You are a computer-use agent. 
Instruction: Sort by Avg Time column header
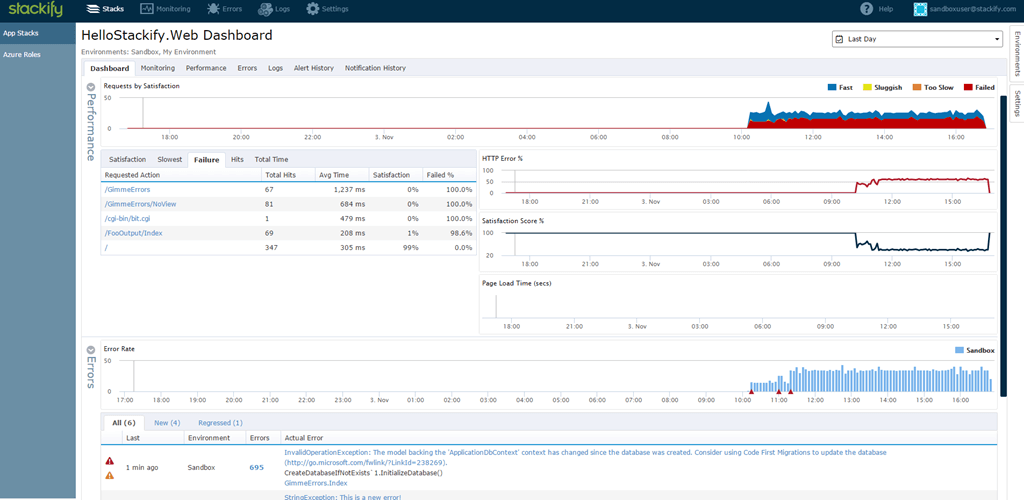[x=340, y=175]
